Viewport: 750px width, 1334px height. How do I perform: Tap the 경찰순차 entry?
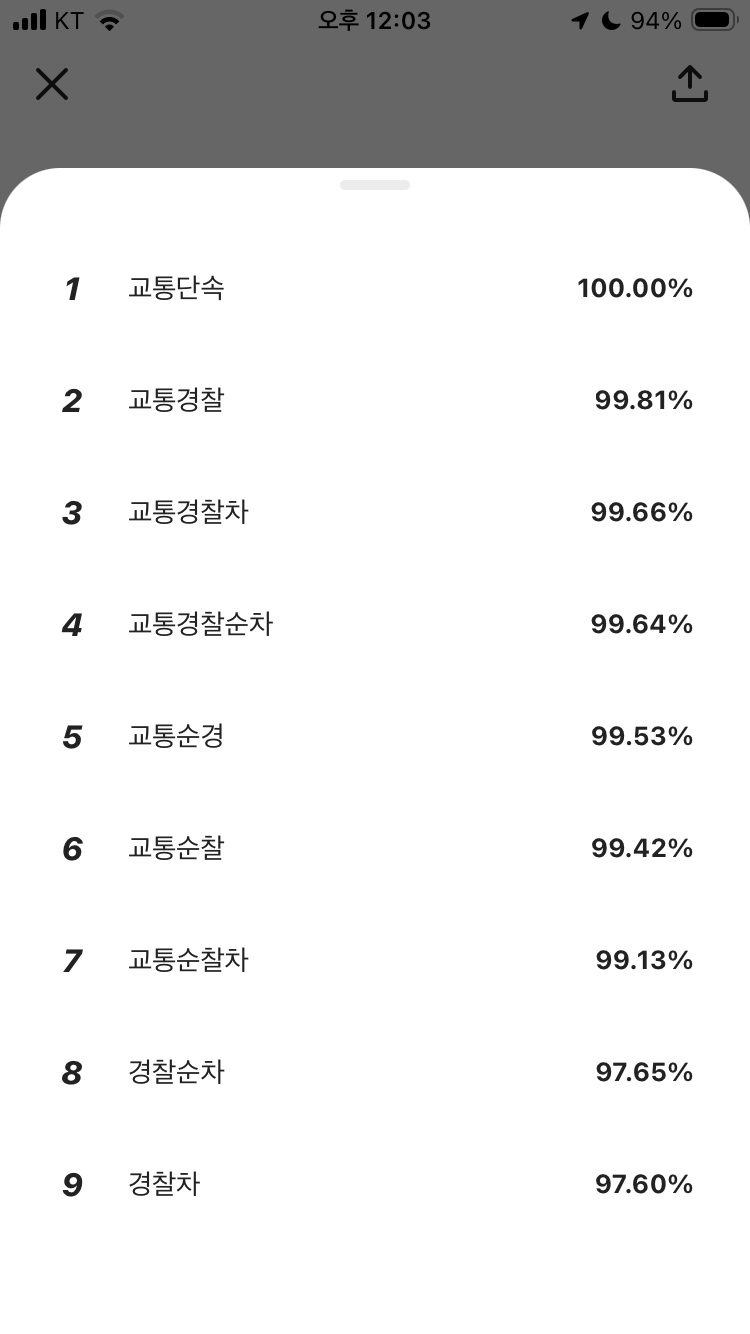[x=375, y=1073]
